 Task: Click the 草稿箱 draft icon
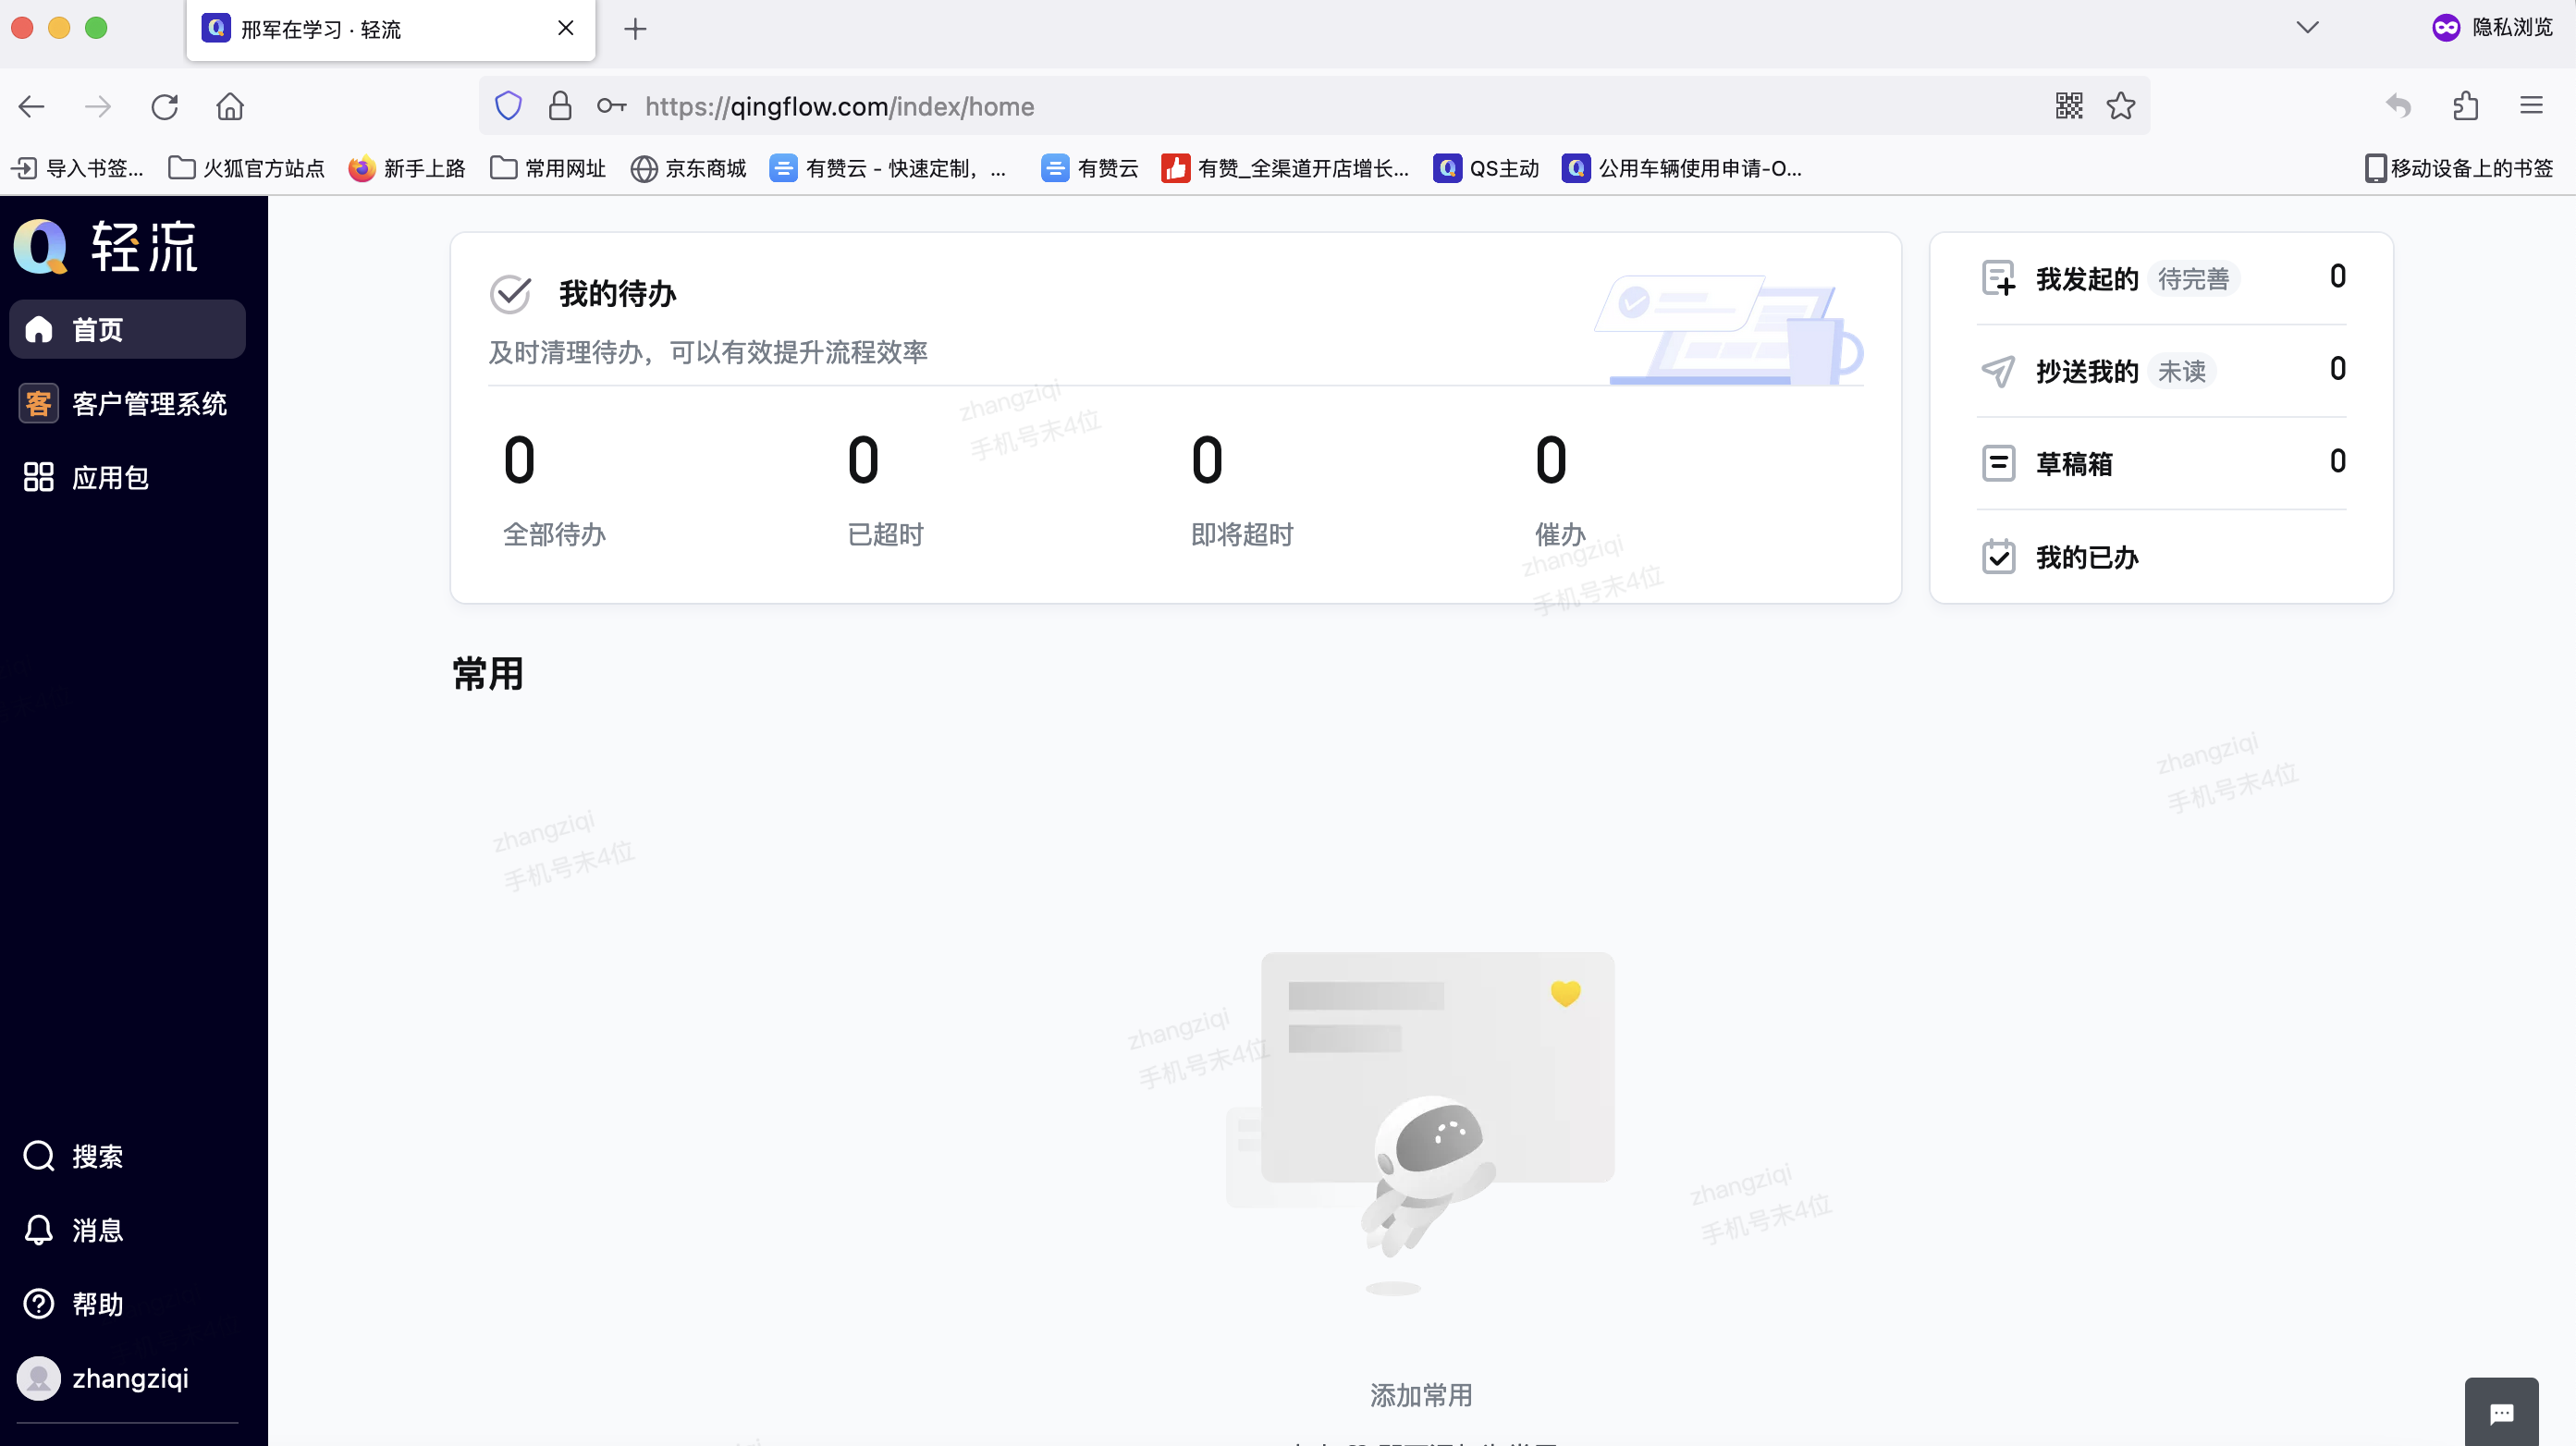1998,463
